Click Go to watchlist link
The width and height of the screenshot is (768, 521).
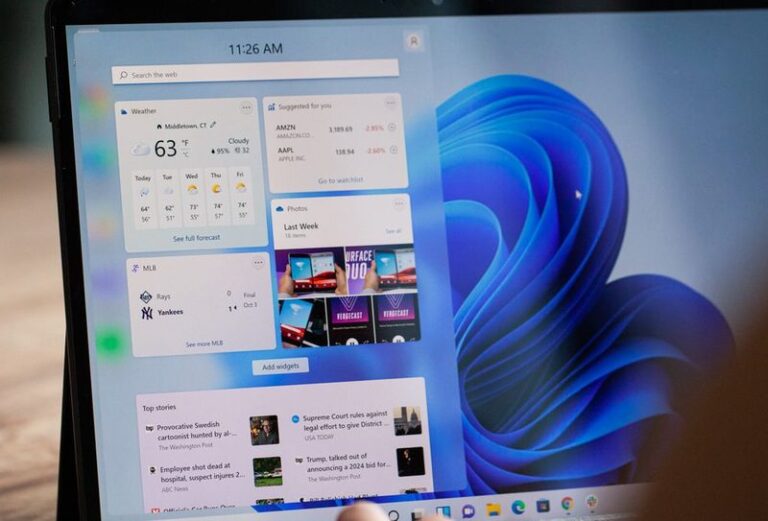tap(341, 180)
